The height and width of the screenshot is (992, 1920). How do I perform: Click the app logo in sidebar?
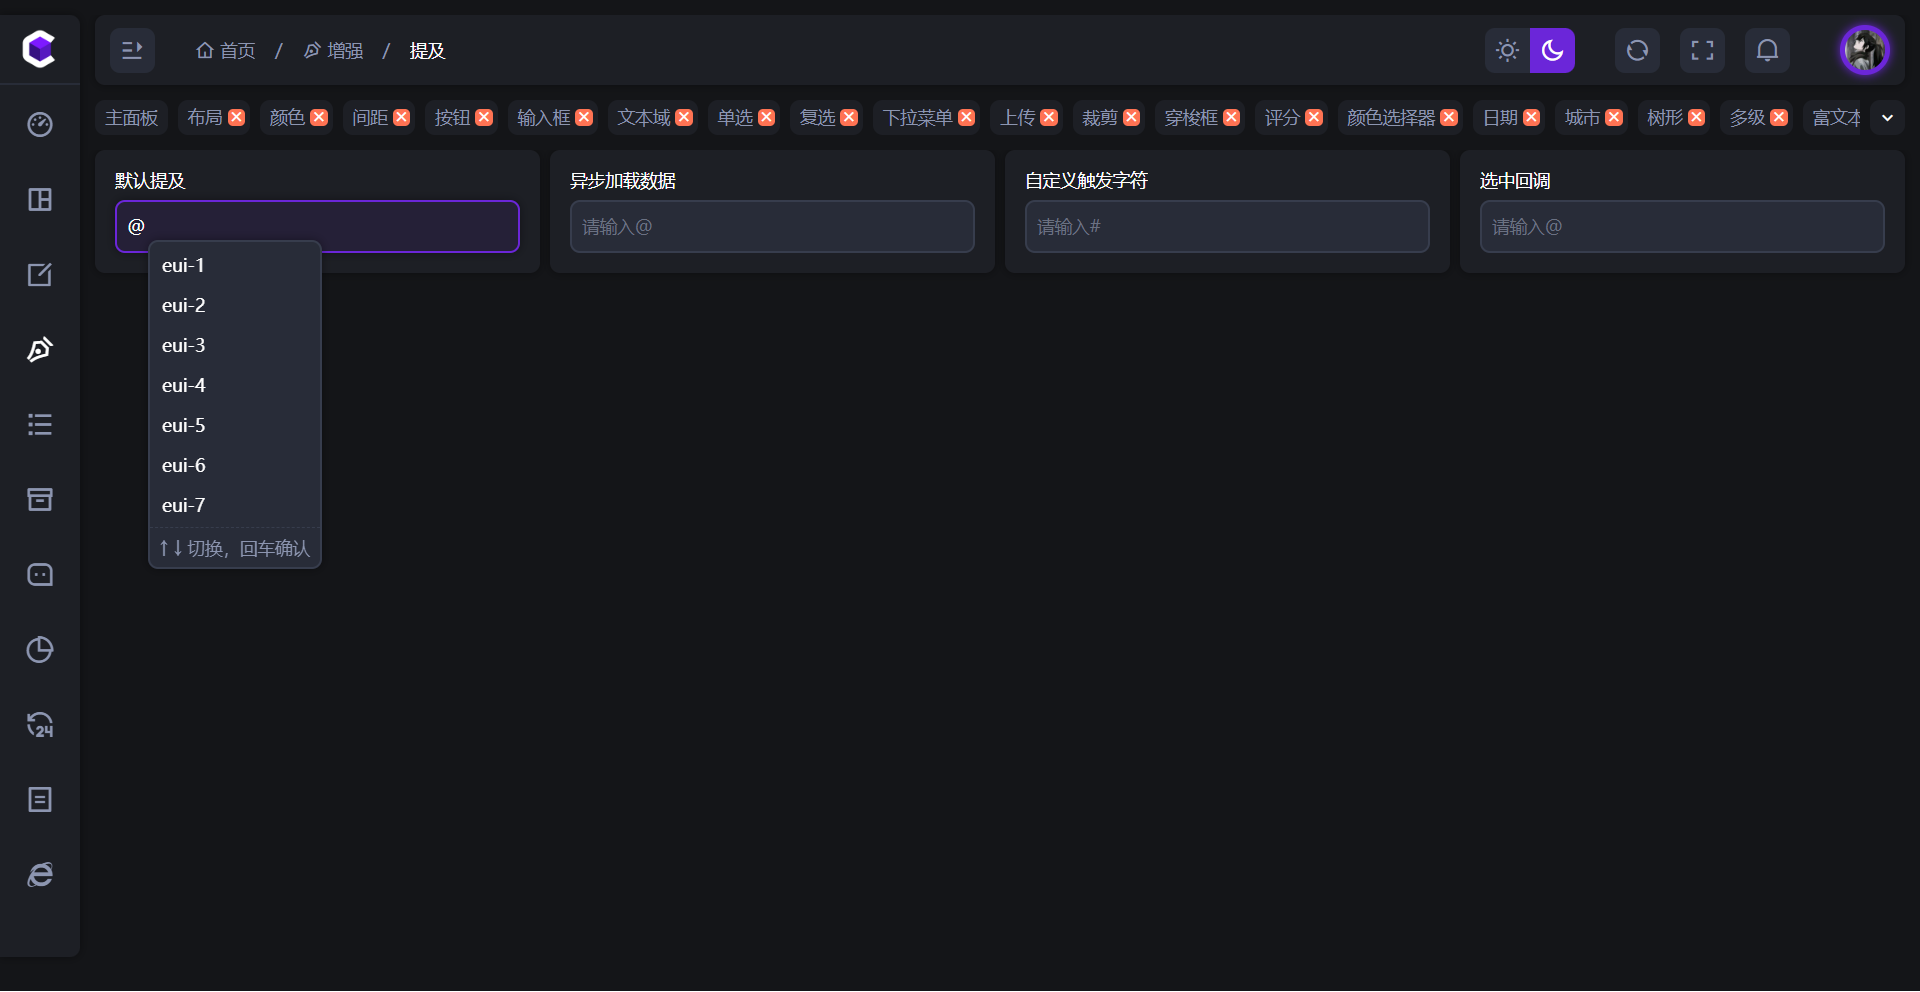(39, 49)
